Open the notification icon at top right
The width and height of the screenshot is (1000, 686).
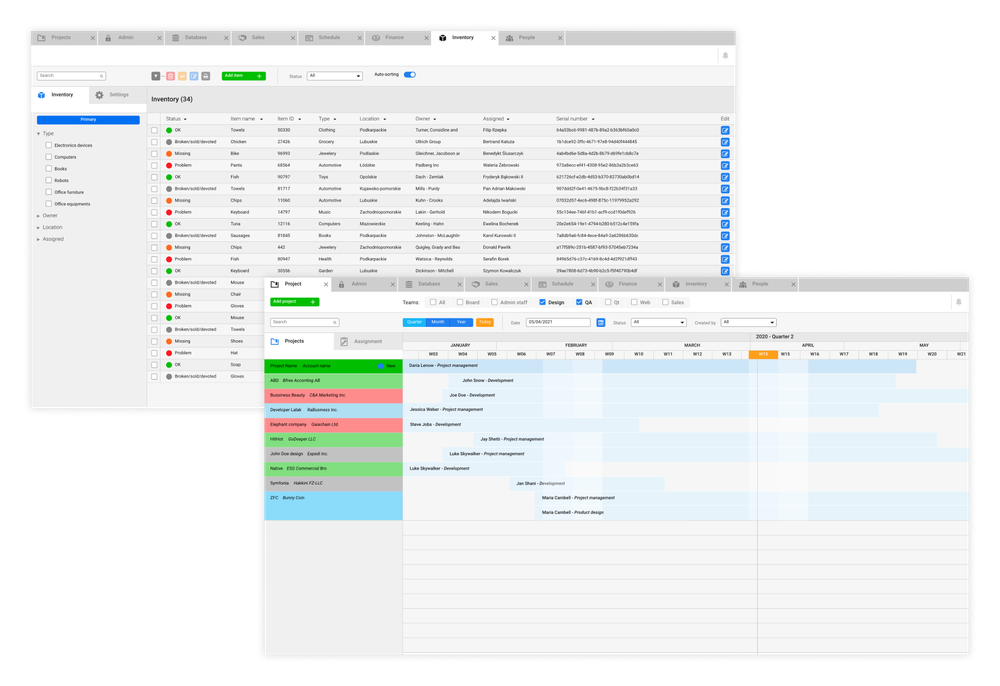[959, 301]
